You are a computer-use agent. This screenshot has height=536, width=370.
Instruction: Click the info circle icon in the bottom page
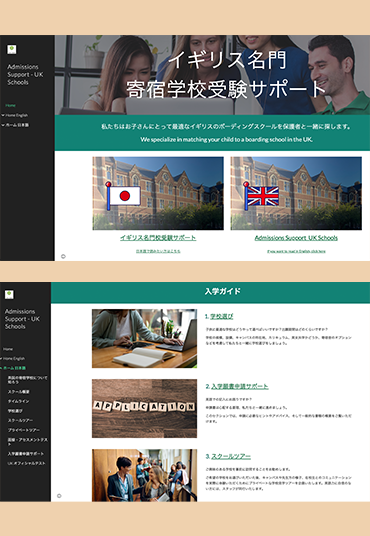point(59,496)
